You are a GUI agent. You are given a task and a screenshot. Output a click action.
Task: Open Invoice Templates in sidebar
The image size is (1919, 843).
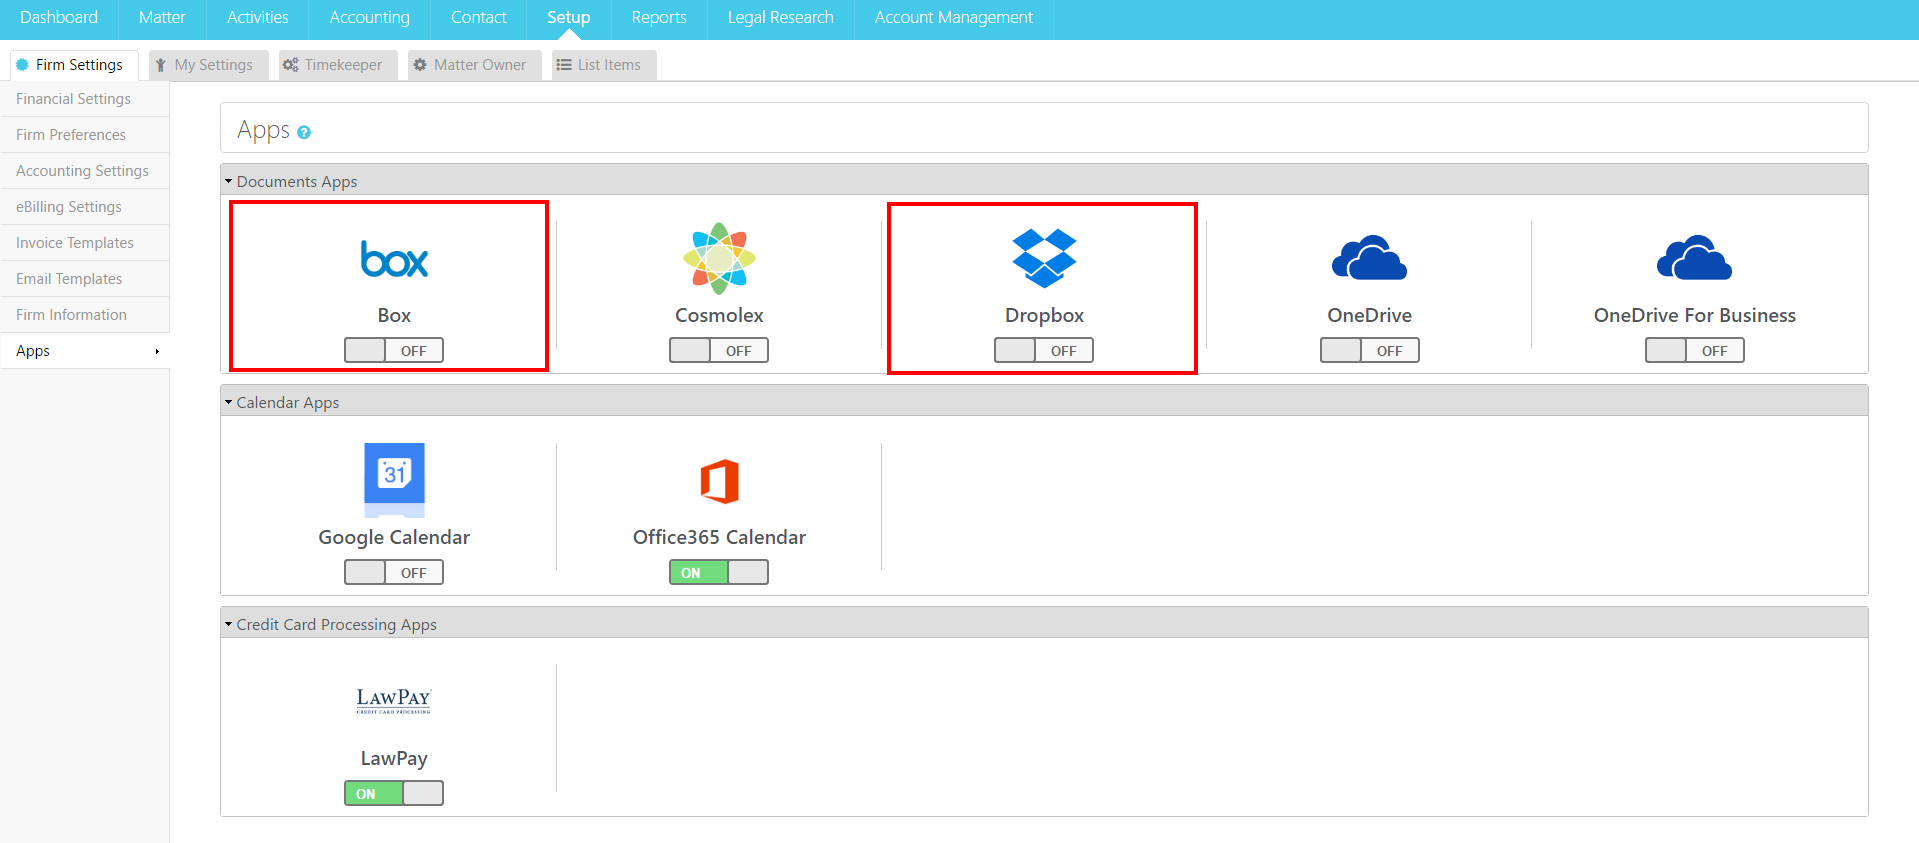pos(85,243)
